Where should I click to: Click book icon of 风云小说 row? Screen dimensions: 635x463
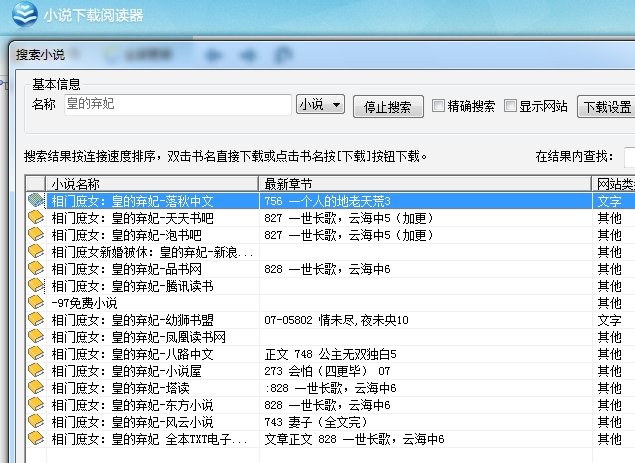(36, 422)
